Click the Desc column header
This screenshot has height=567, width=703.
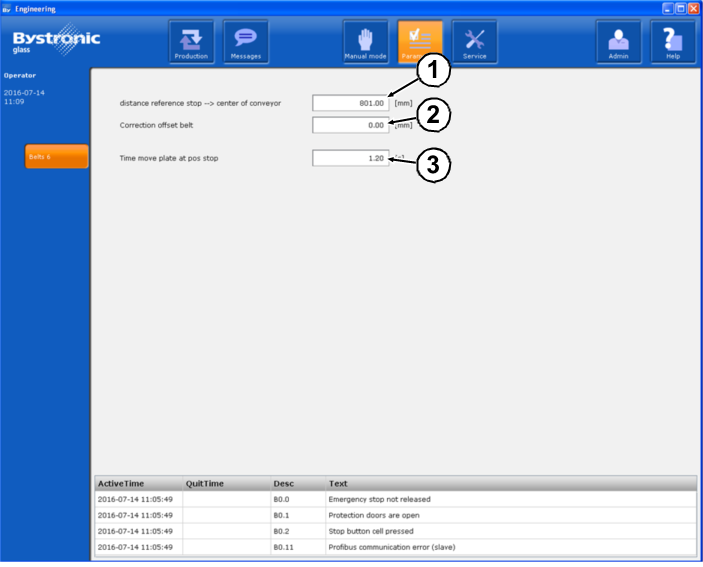[298, 484]
